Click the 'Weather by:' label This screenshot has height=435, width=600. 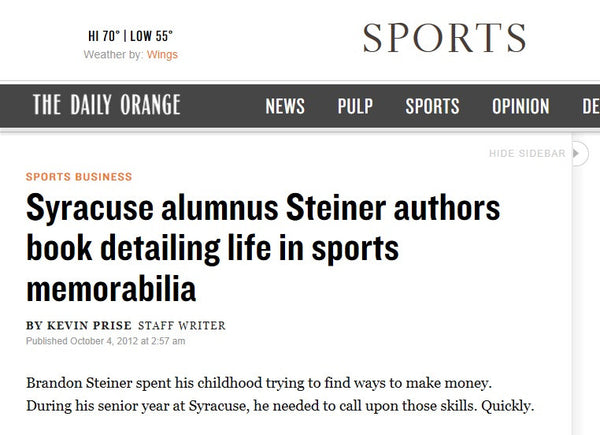(113, 55)
